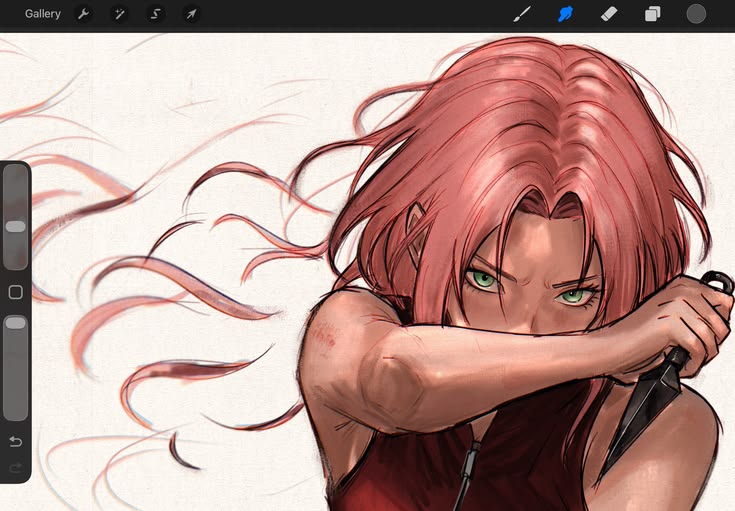The height and width of the screenshot is (511, 735).
Task: Undo the last stroke
Action: pos(15,441)
